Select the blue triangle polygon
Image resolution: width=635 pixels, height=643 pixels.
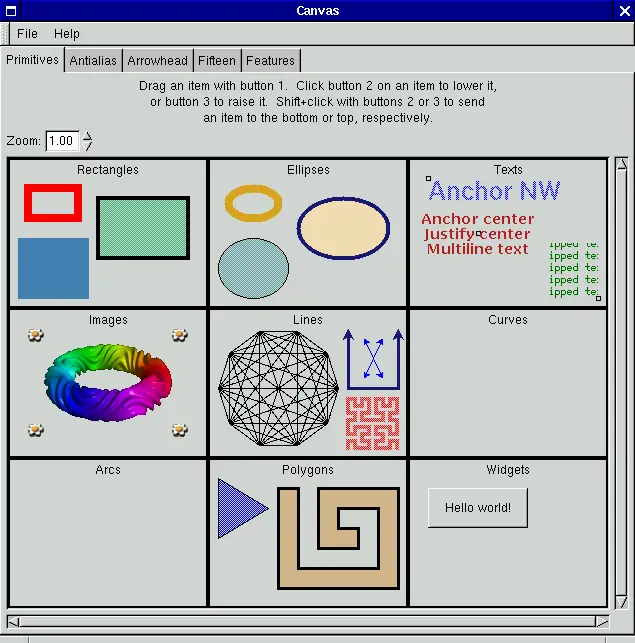(236, 508)
